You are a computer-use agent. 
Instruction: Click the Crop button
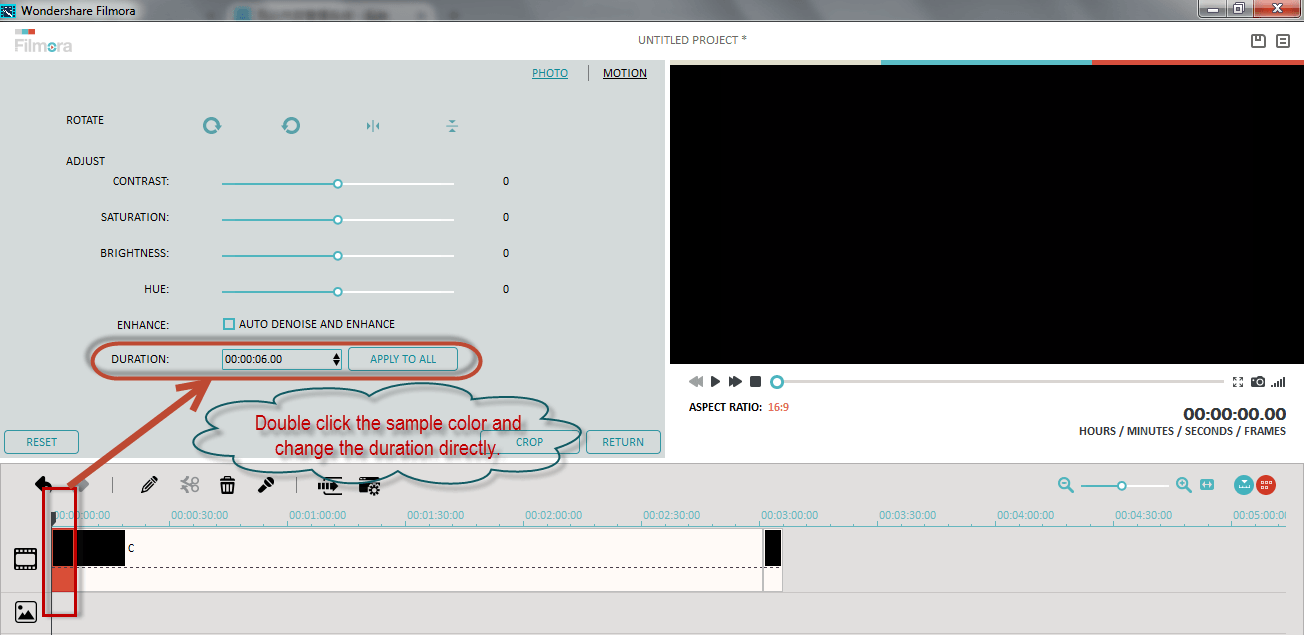click(530, 442)
